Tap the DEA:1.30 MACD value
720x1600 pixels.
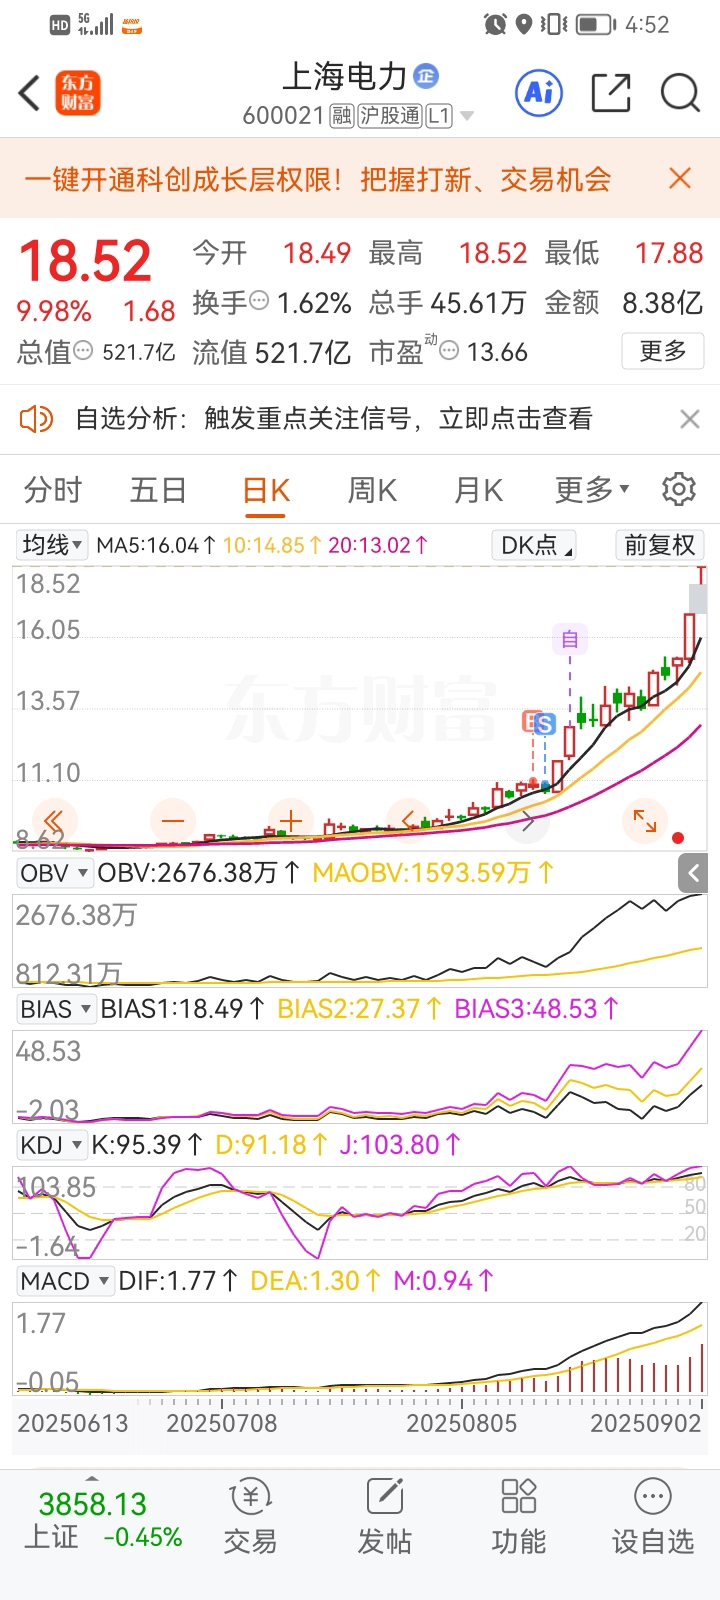[316, 1281]
